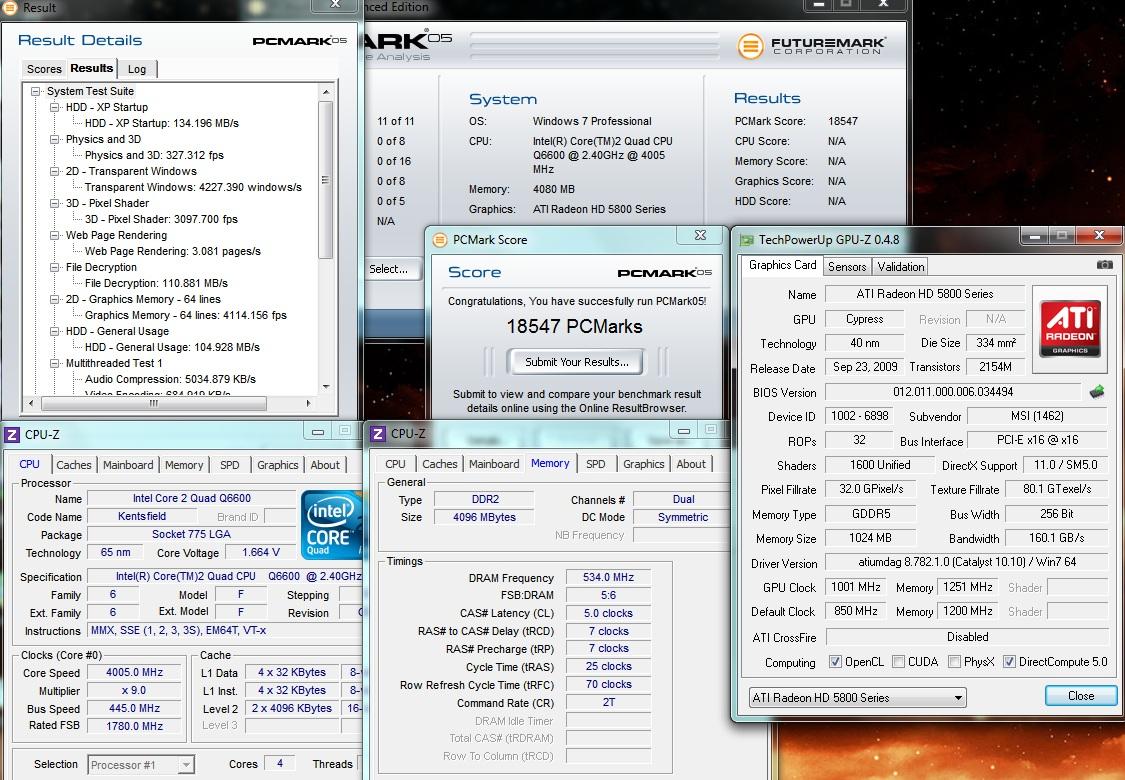Open Graphics tab in Memory CPU-Z window
Screen dimensions: 1125x780
point(644,464)
